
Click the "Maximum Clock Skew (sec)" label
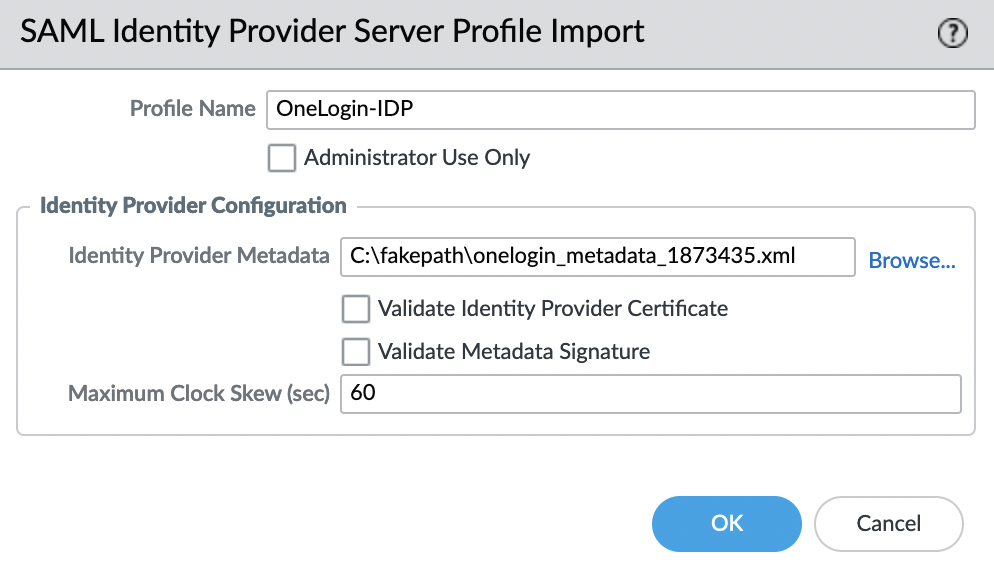[199, 393]
